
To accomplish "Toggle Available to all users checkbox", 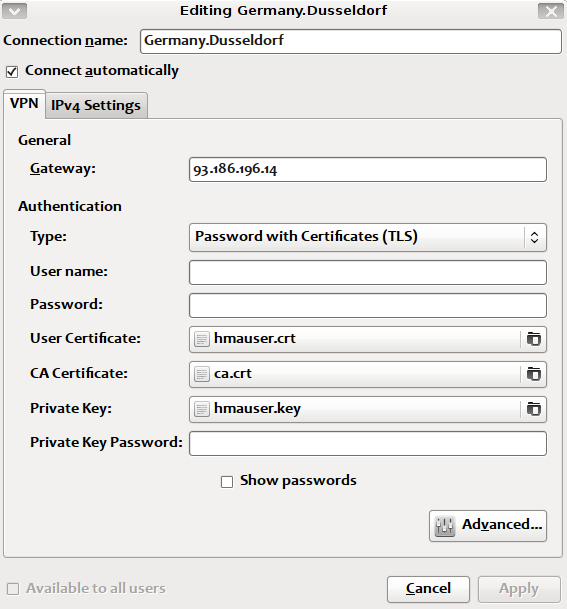I will click(x=13, y=589).
